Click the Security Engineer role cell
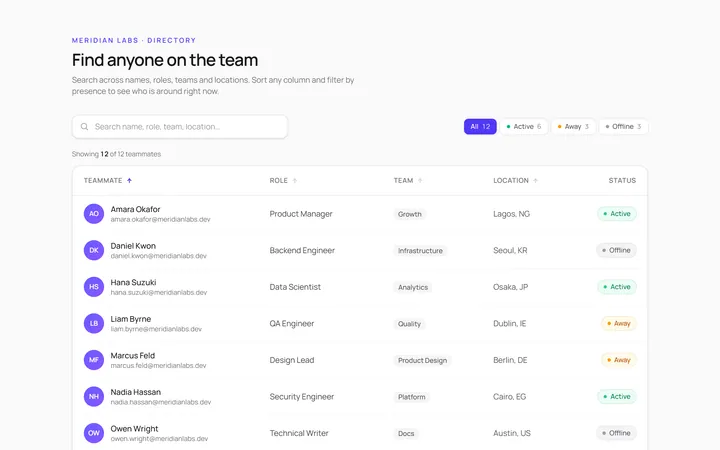Screen dimensions: 720x450 [302, 397]
